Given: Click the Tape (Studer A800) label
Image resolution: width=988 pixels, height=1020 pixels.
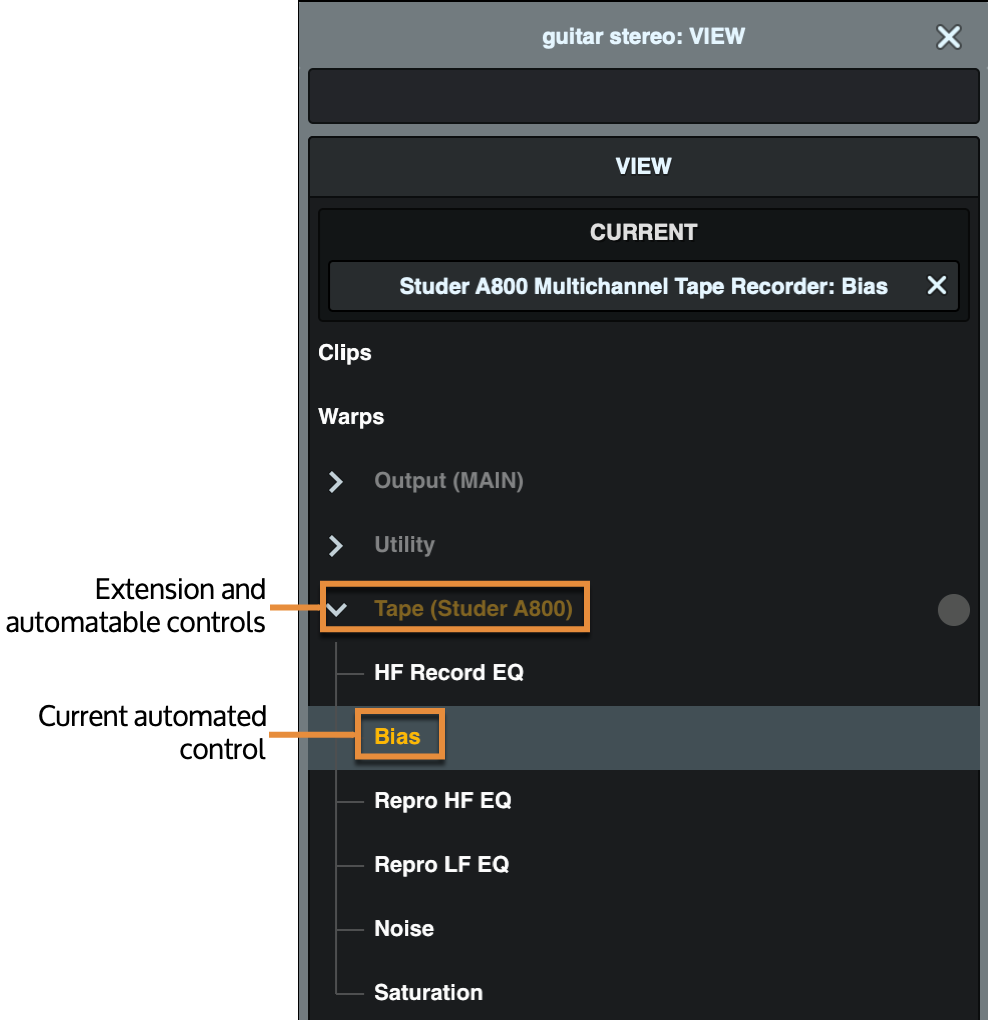Looking at the screenshot, I should (x=473, y=609).
